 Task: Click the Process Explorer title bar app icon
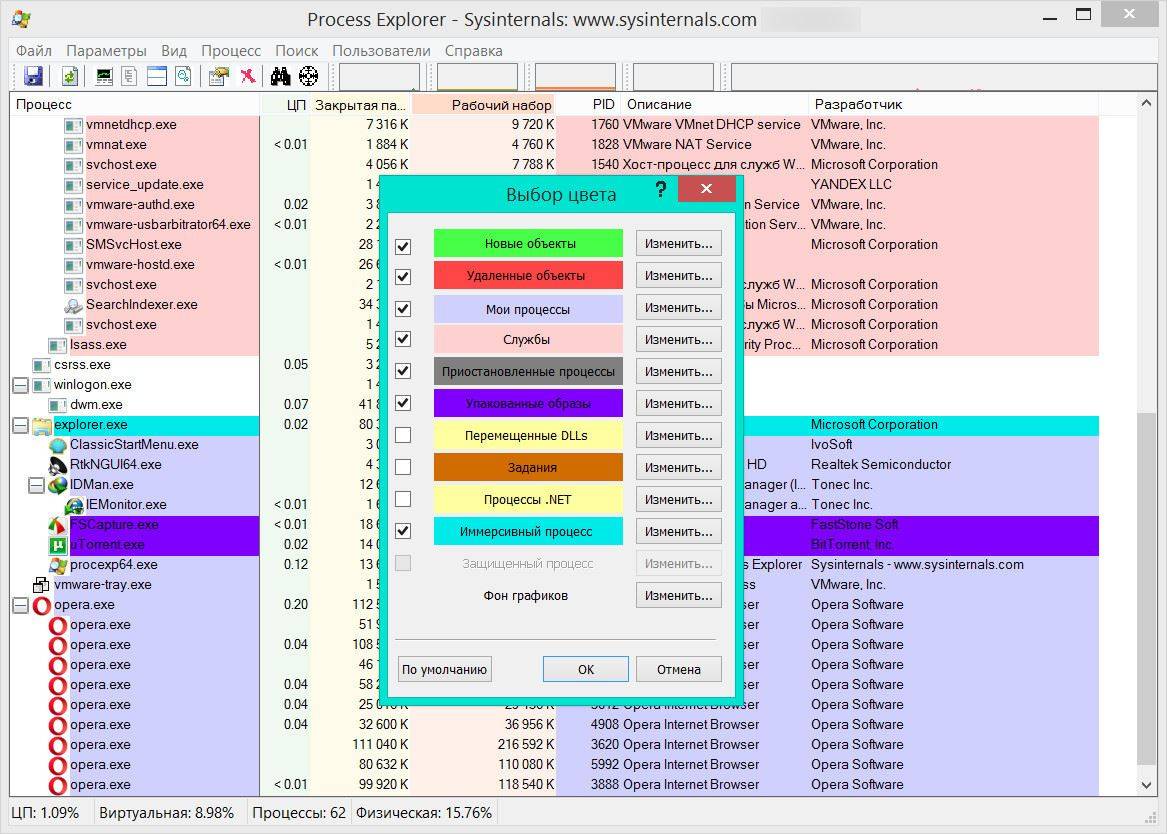22,19
